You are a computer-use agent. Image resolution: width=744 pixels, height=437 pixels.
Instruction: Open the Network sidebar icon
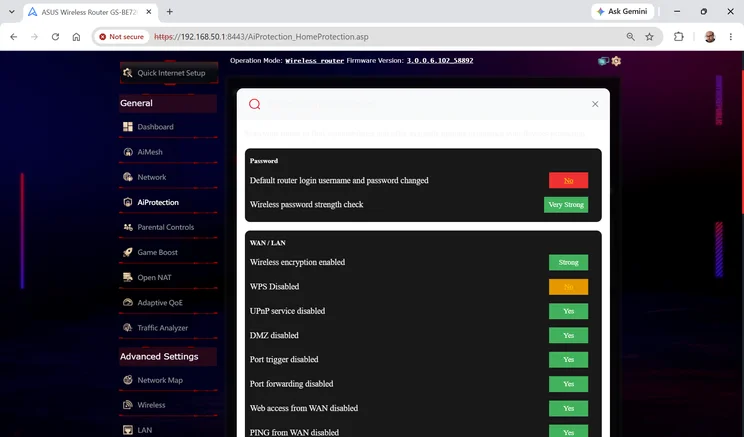coord(128,177)
